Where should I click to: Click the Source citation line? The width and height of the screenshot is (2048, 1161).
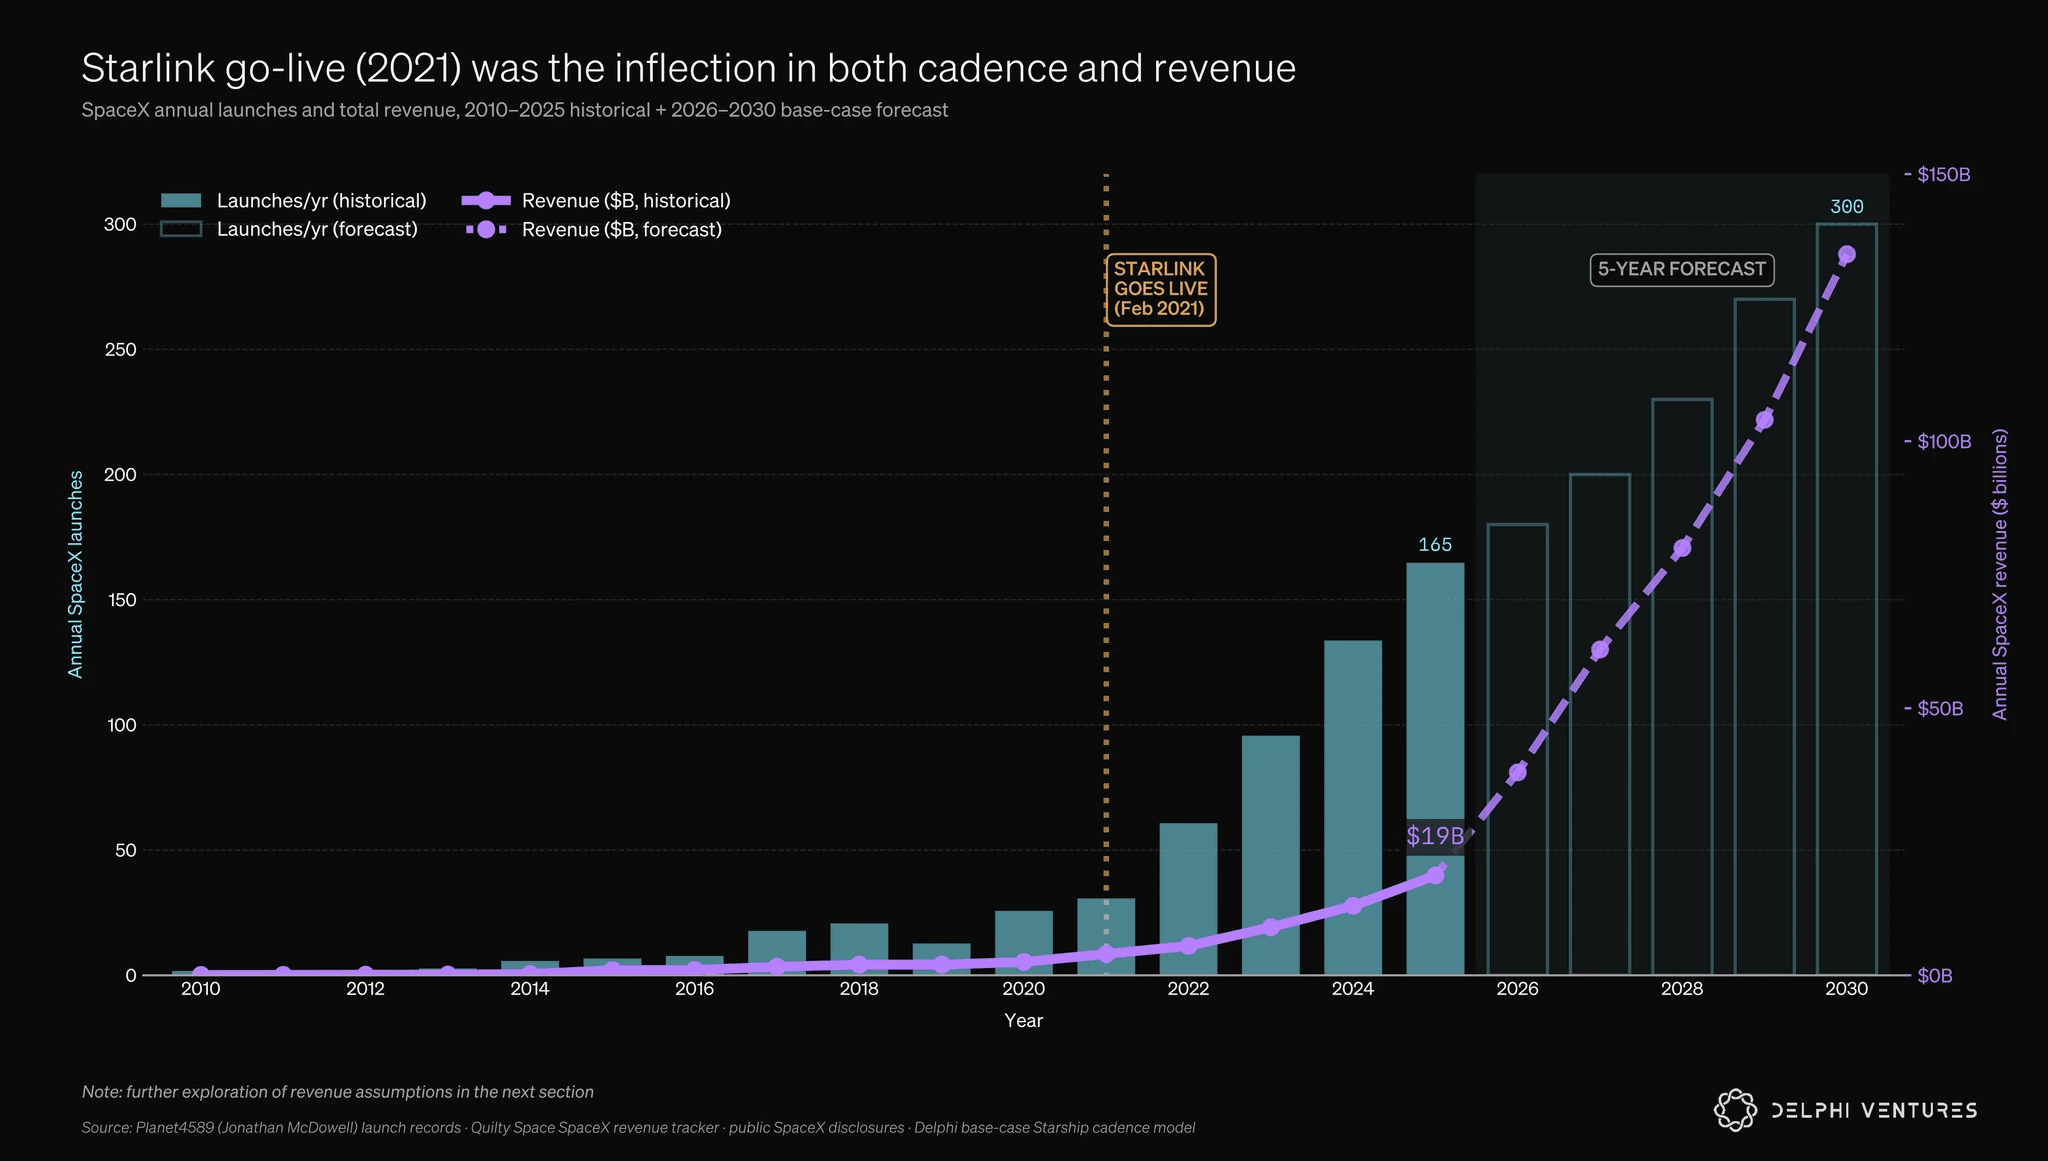(x=638, y=1128)
